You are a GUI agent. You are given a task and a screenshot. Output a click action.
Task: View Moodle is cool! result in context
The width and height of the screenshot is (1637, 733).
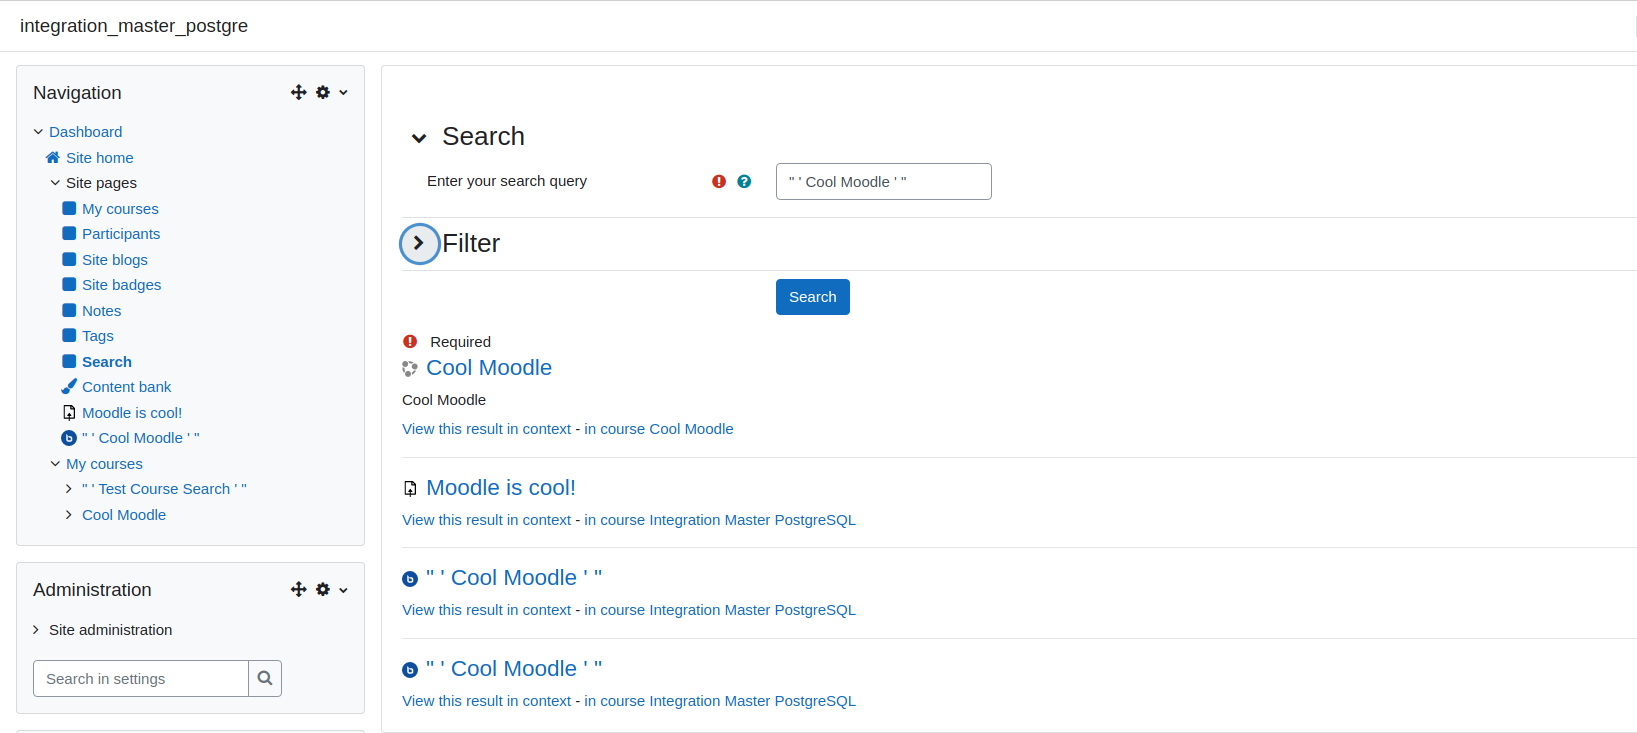click(x=487, y=519)
